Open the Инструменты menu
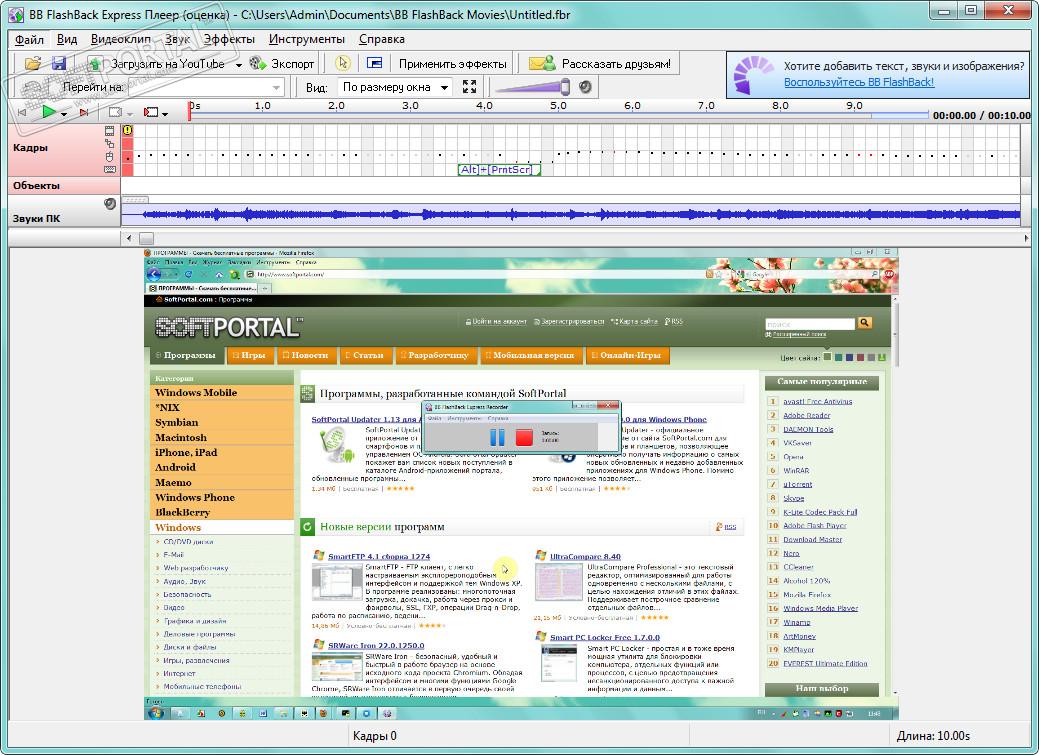The height and width of the screenshot is (755, 1039). click(307, 39)
